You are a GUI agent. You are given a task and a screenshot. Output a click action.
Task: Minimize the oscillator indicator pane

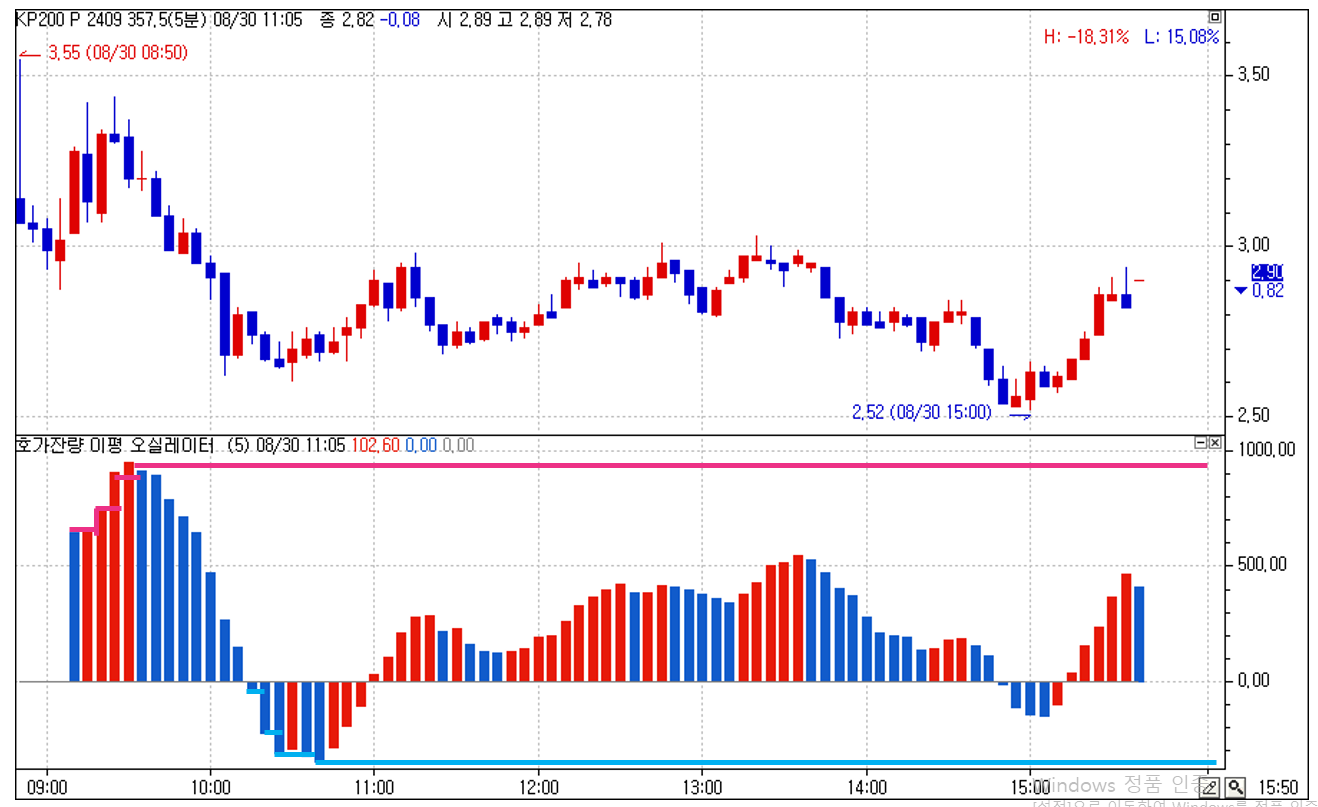(x=1201, y=442)
